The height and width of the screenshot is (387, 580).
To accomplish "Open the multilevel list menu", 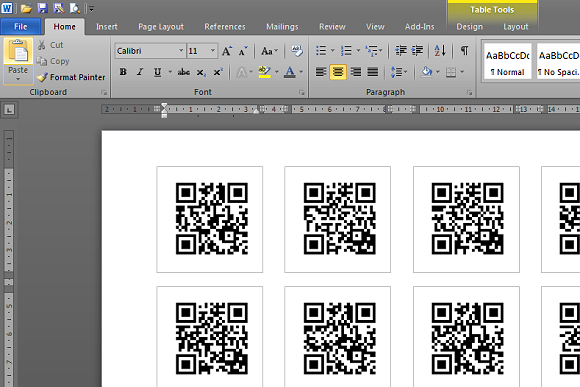I will click(373, 51).
